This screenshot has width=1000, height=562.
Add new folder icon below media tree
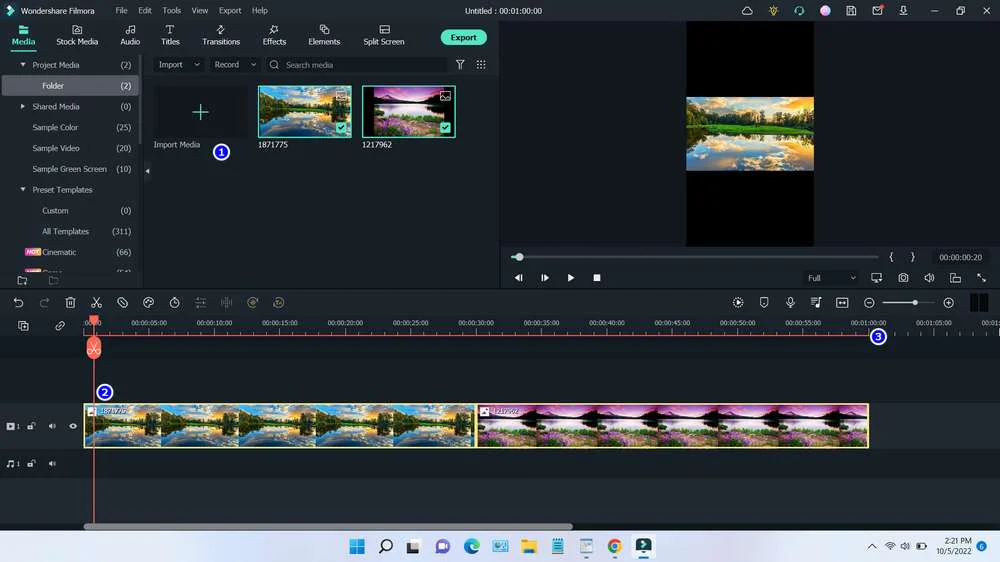22,281
